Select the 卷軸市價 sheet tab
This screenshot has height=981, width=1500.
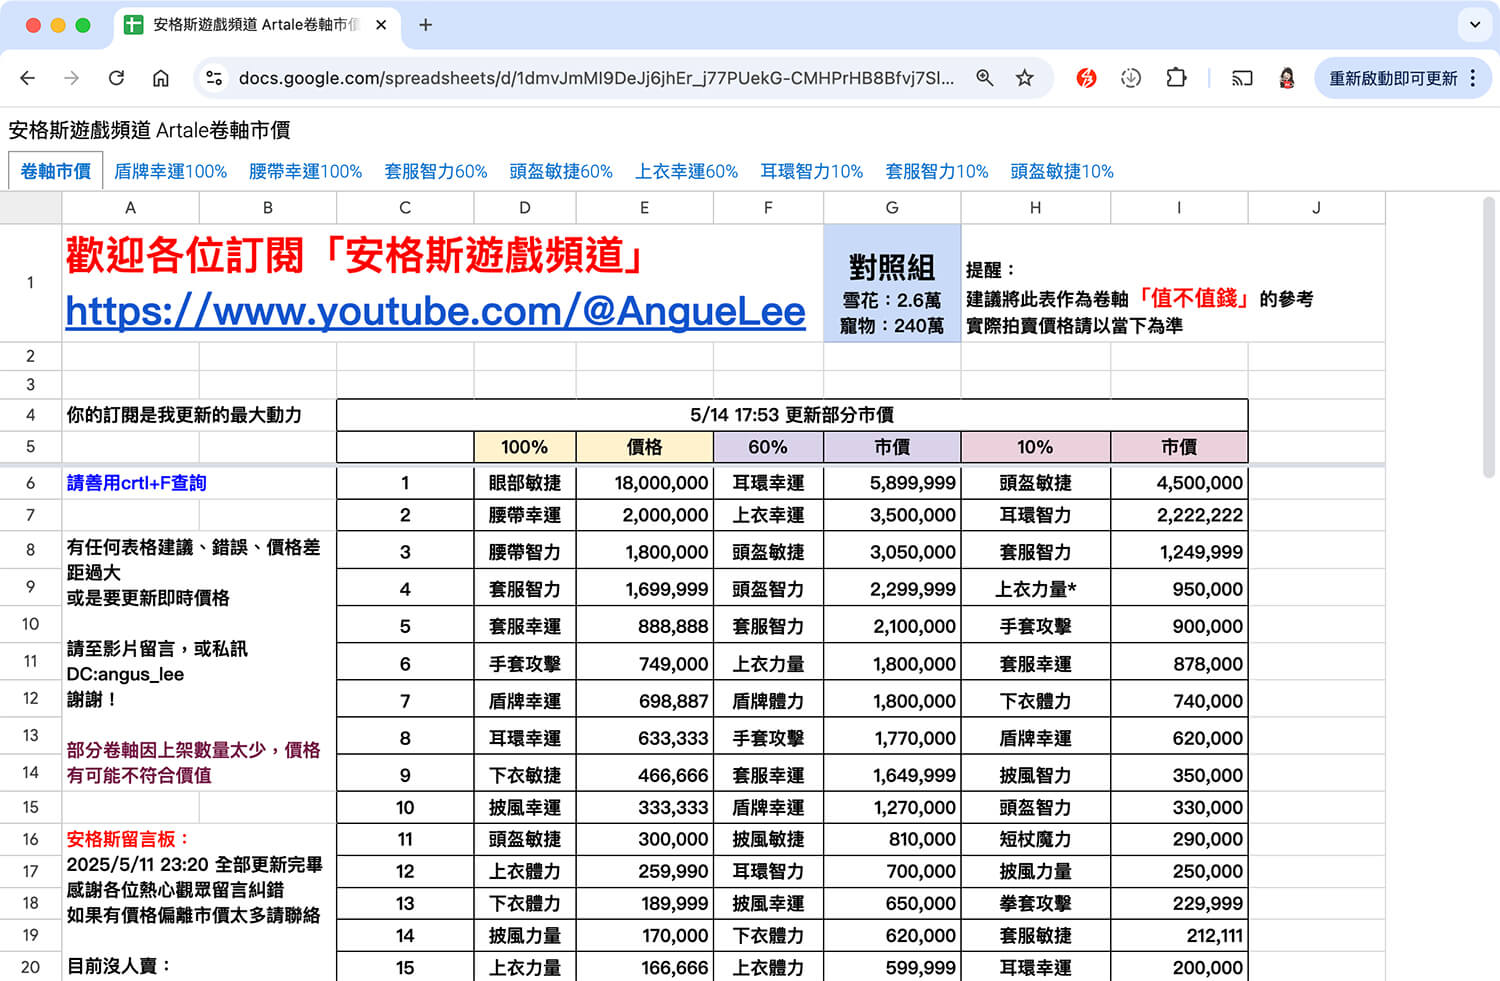coord(55,171)
